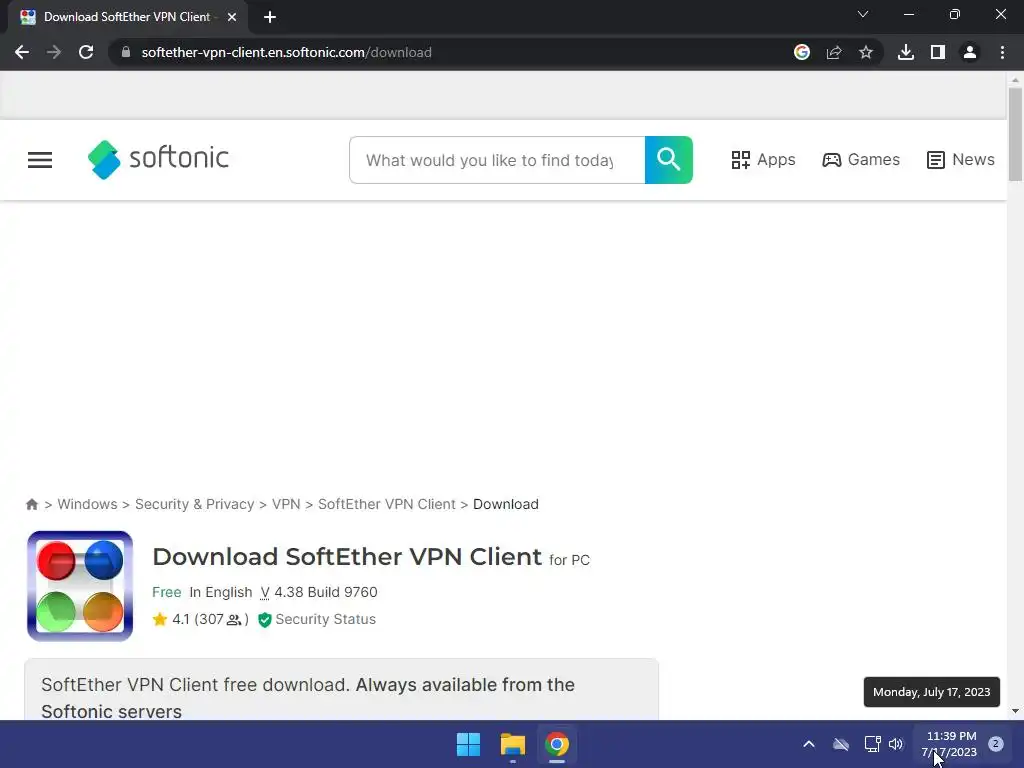The image size is (1024, 768).
Task: Open the taskbar clock and date
Action: pos(950,744)
